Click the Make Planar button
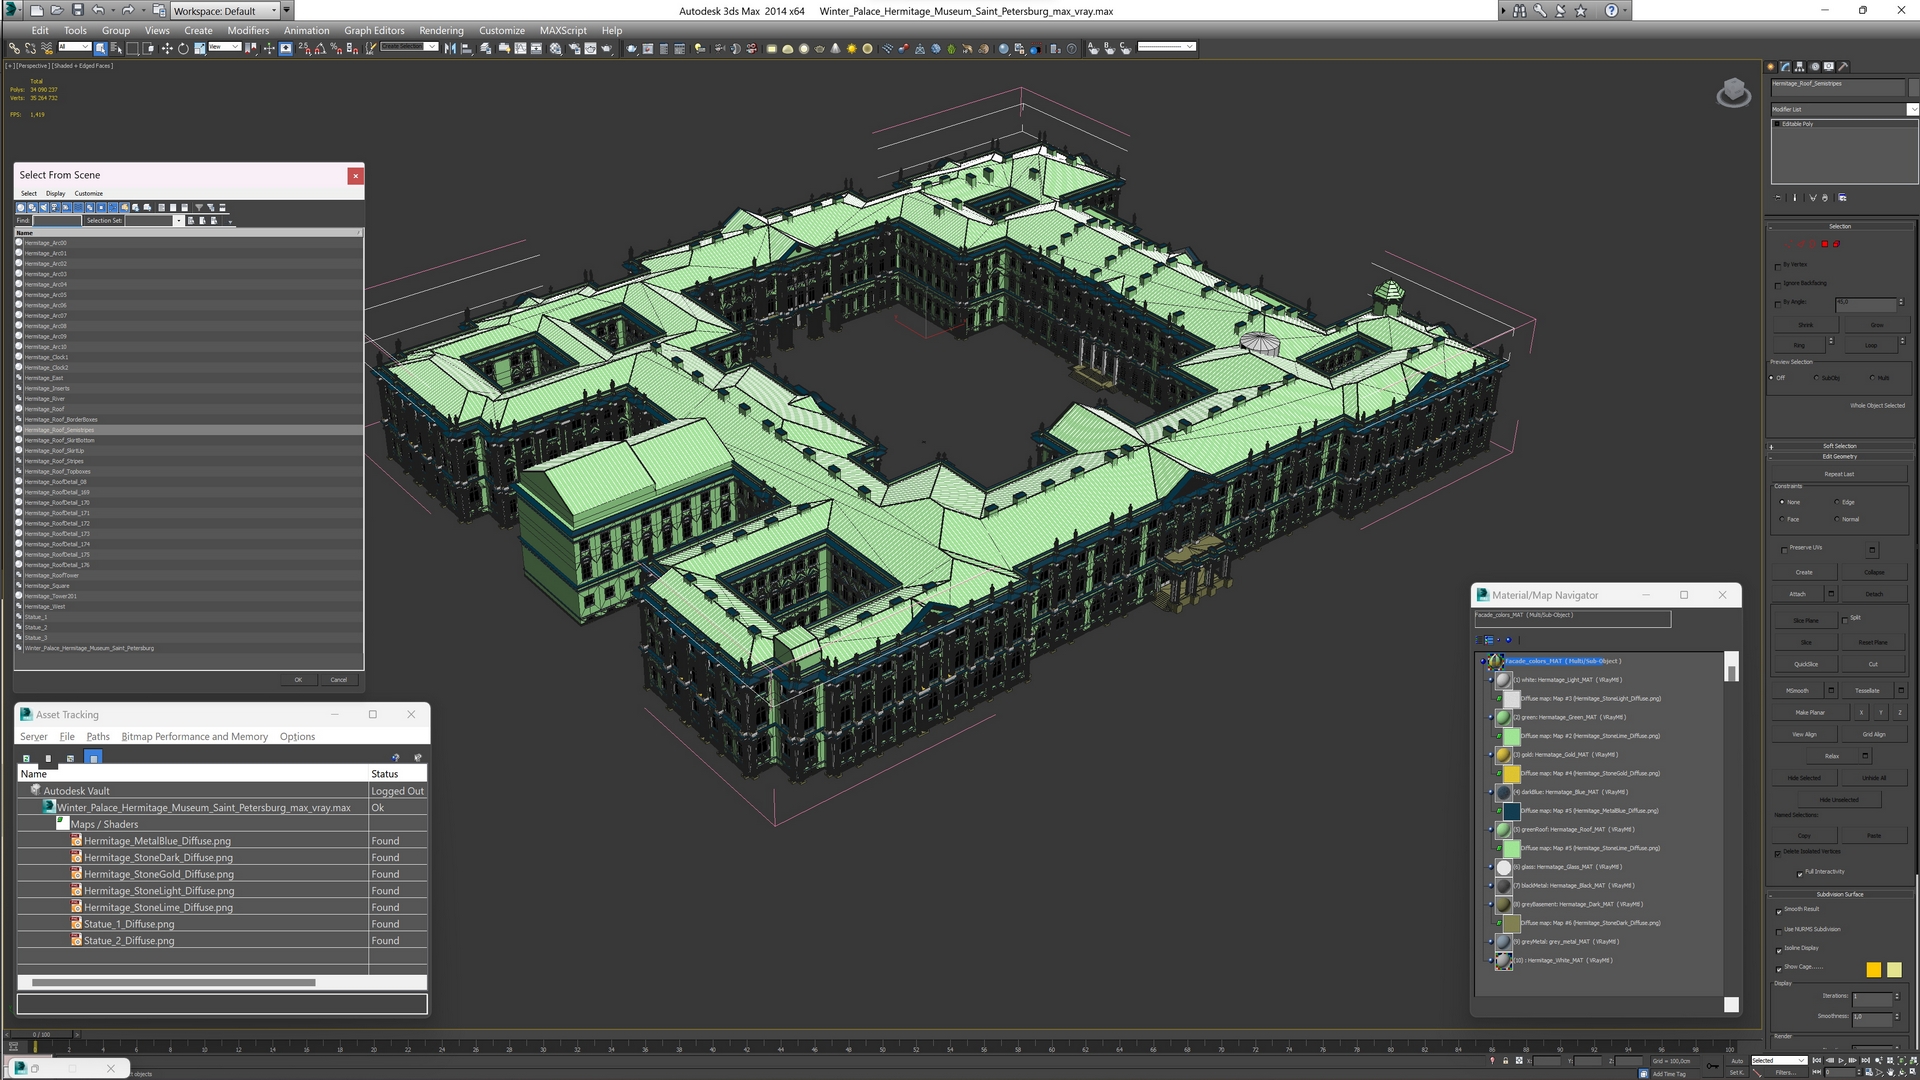 point(1810,712)
